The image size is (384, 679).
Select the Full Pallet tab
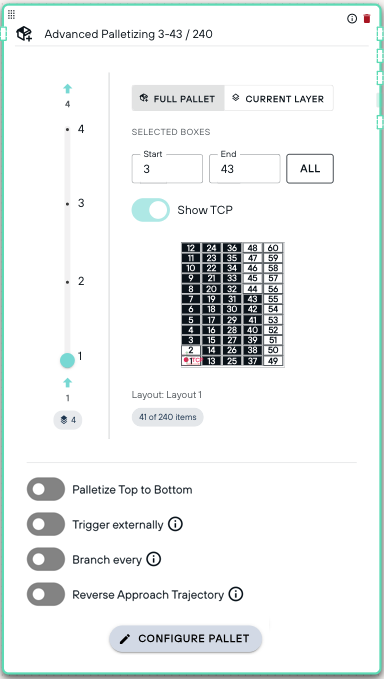point(178,98)
